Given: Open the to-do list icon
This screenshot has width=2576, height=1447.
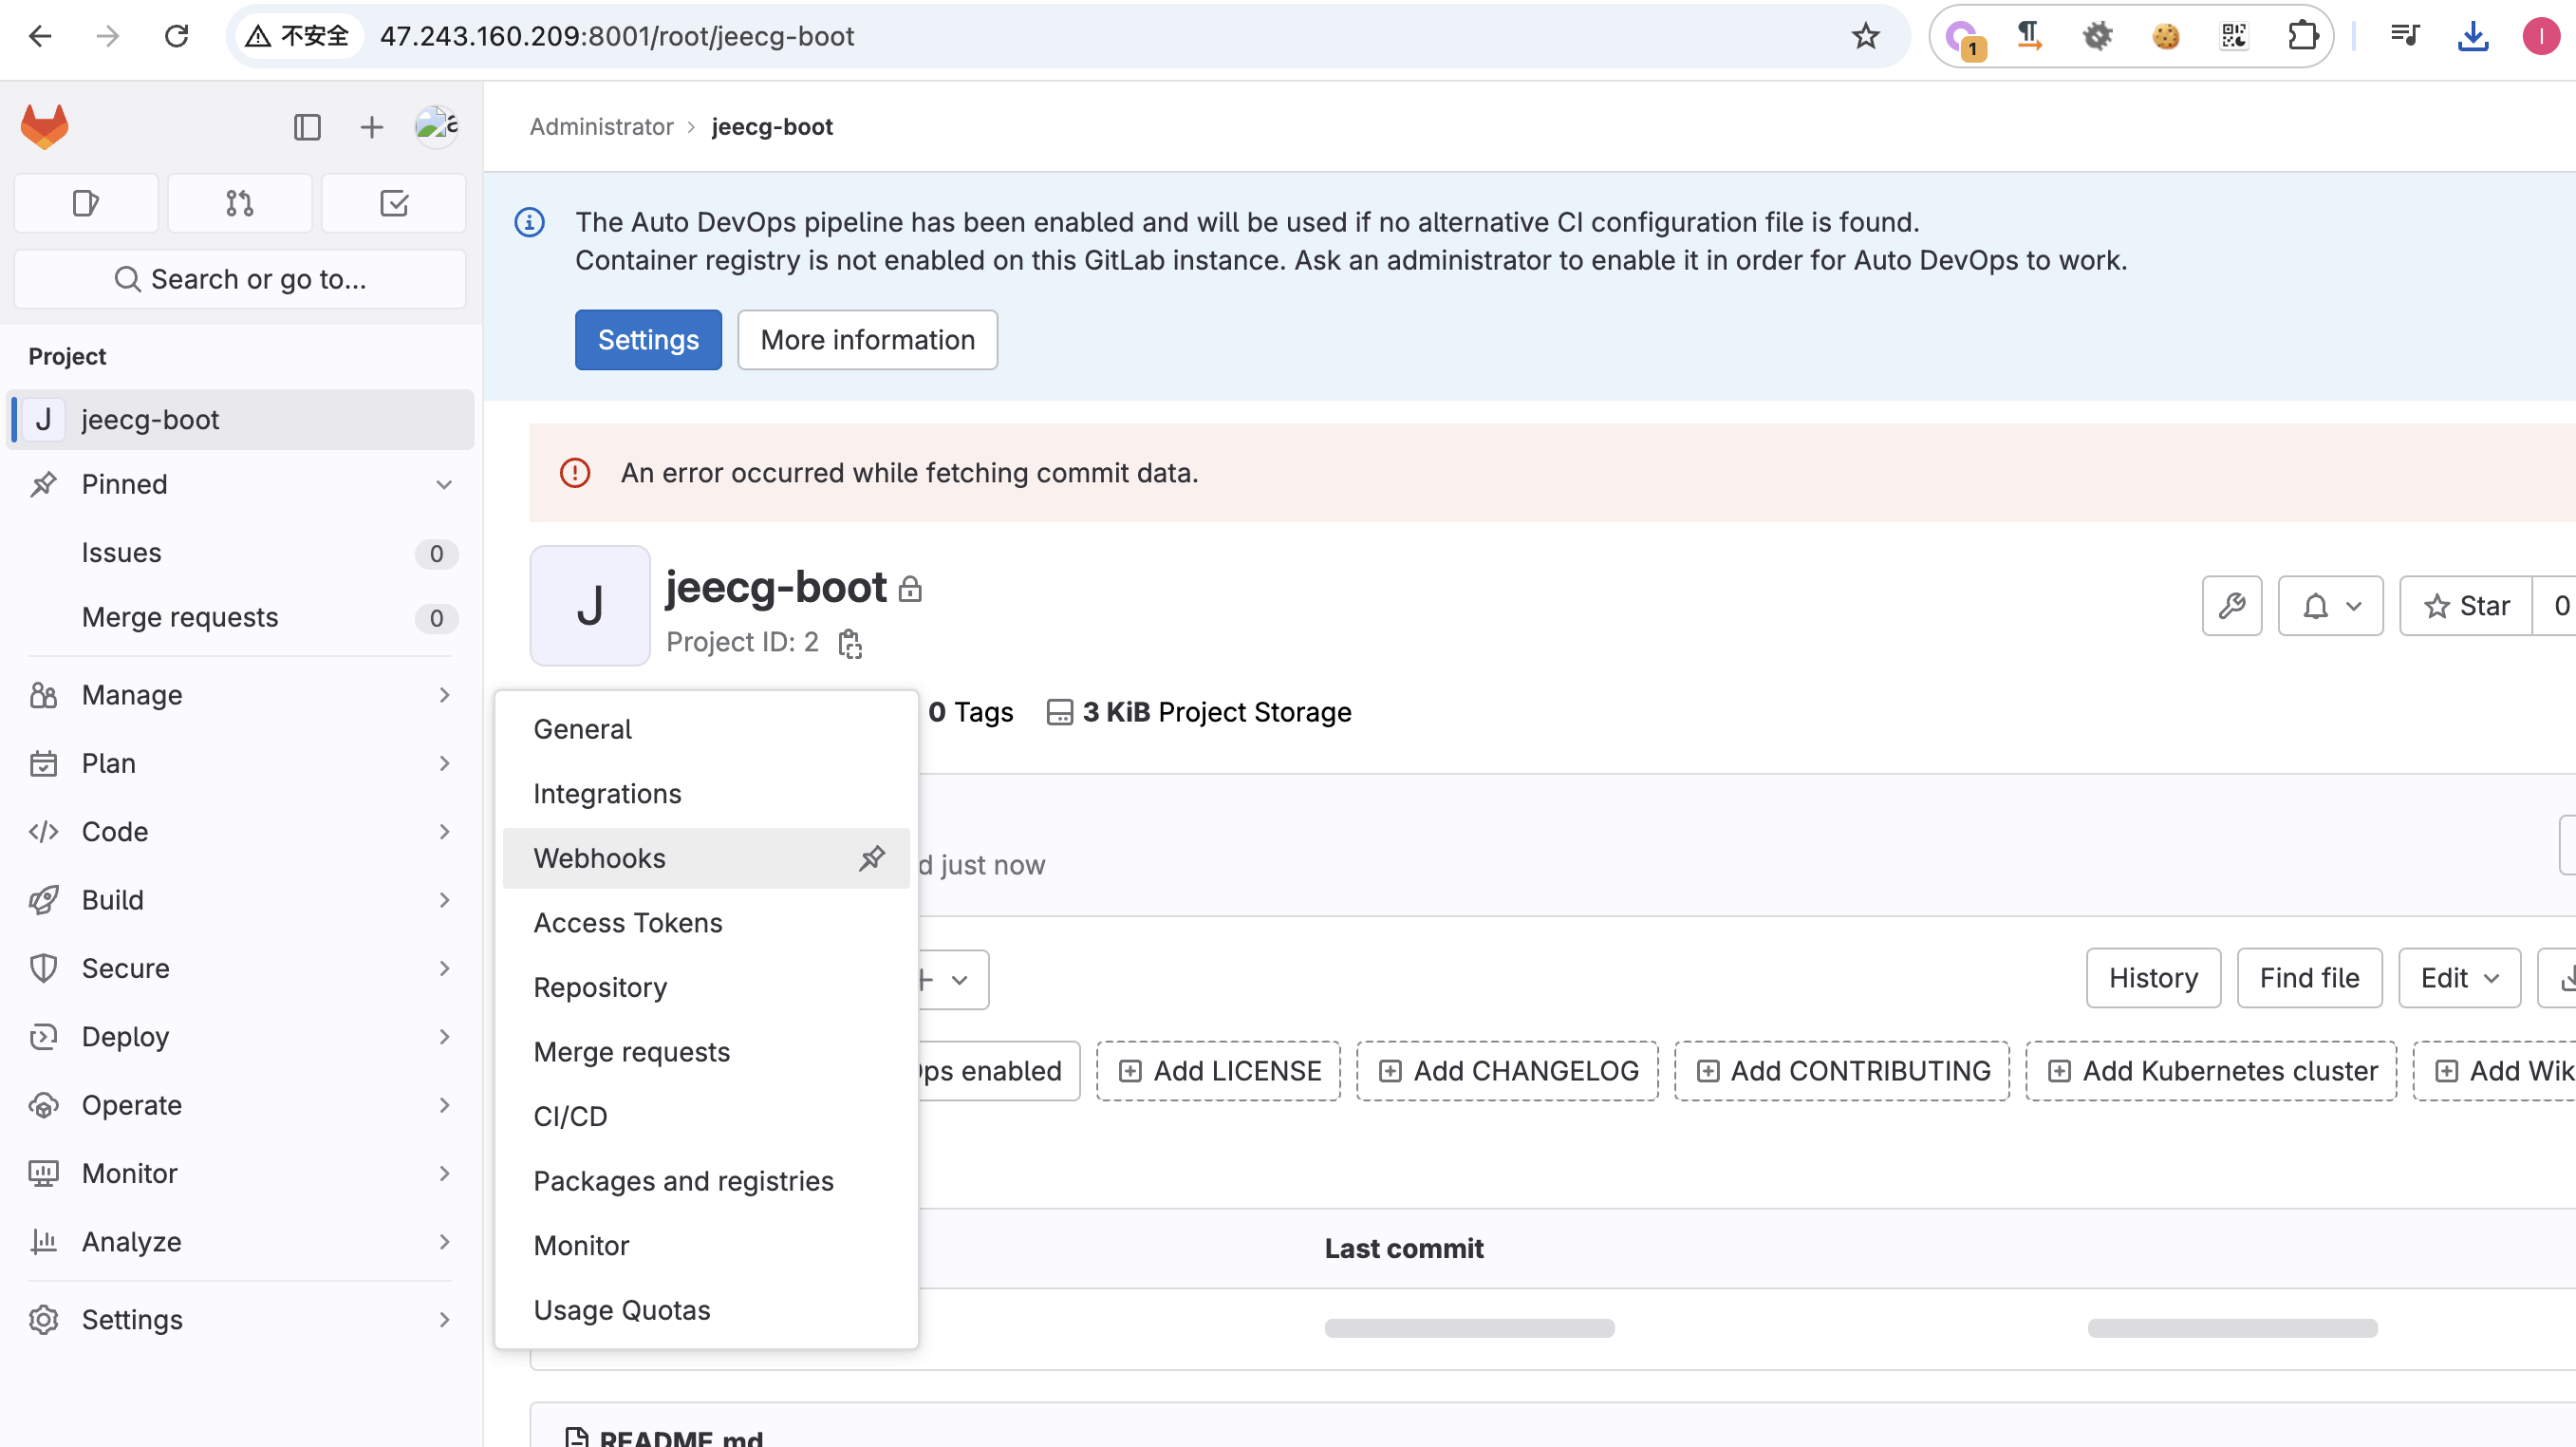Looking at the screenshot, I should (x=393, y=202).
